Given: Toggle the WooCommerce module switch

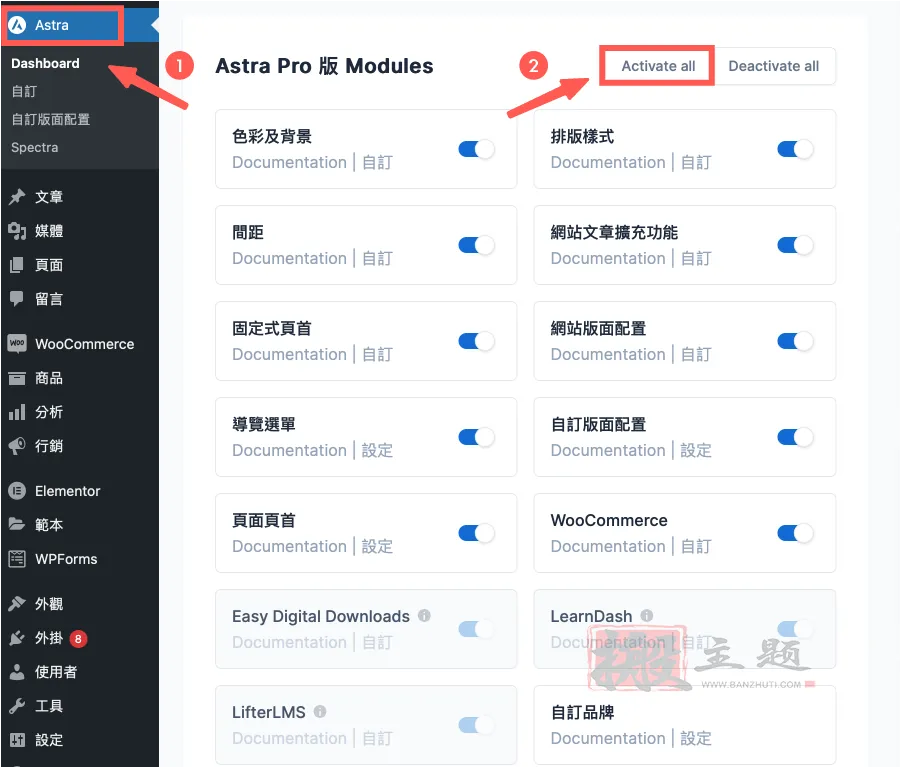Looking at the screenshot, I should [795, 533].
